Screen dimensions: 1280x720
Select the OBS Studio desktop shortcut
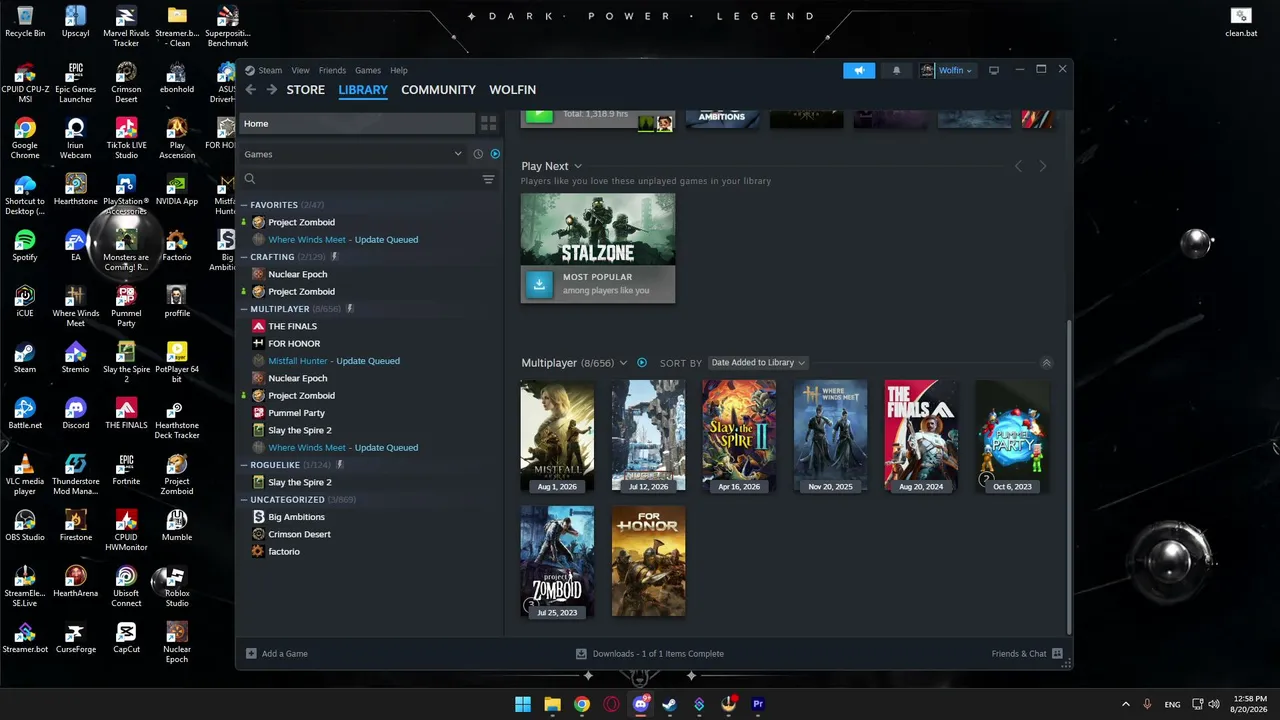[25, 526]
